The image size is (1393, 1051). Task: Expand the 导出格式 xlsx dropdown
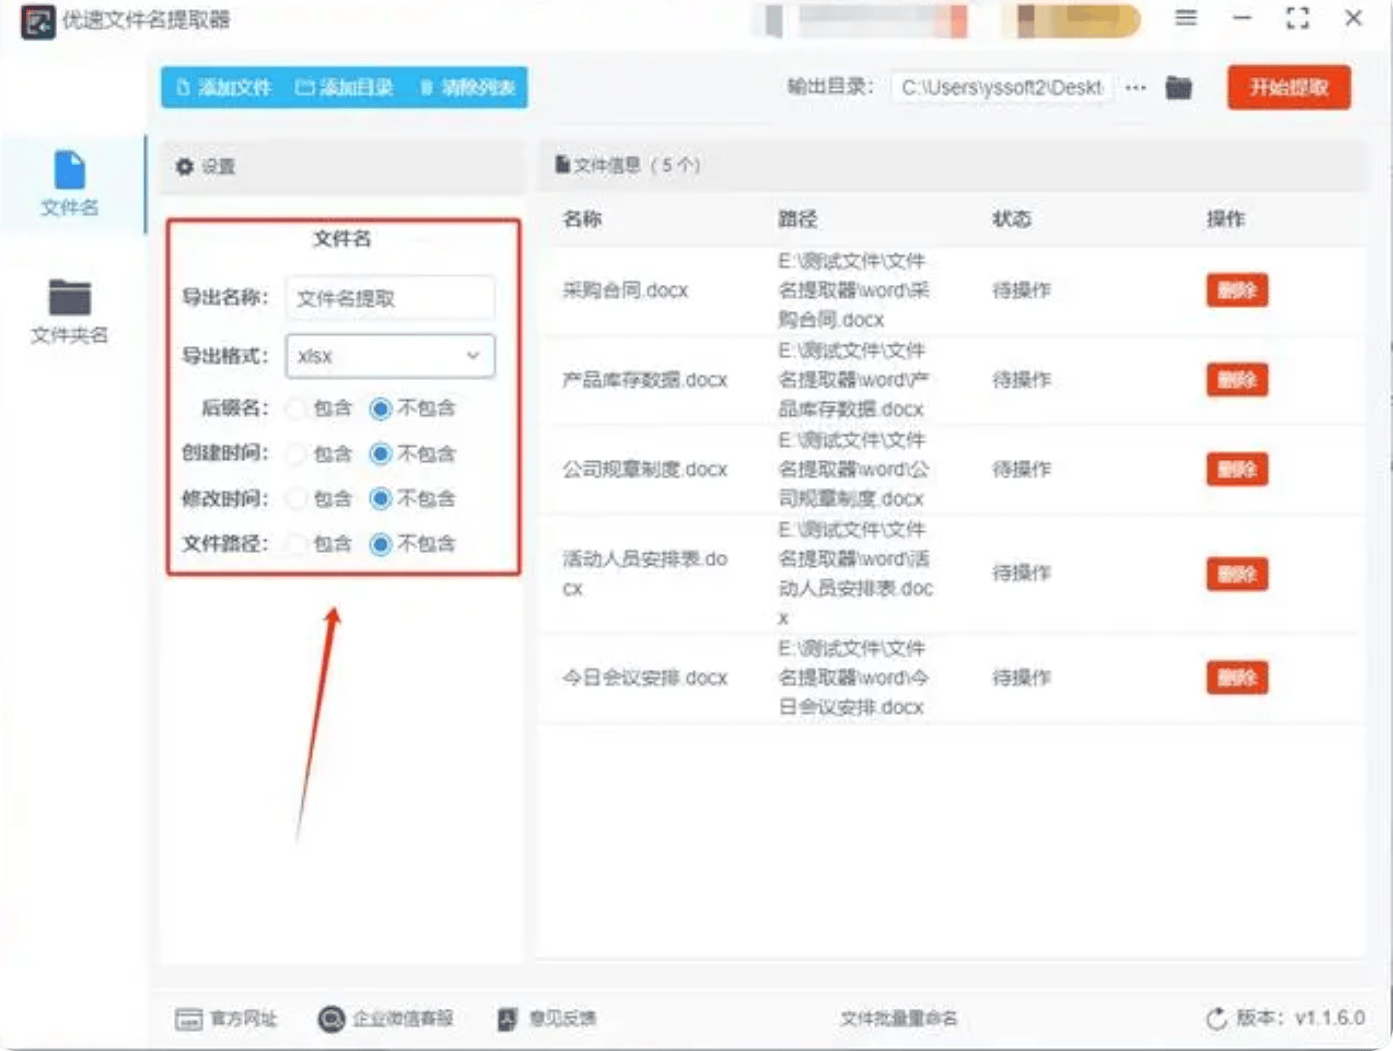coord(390,356)
